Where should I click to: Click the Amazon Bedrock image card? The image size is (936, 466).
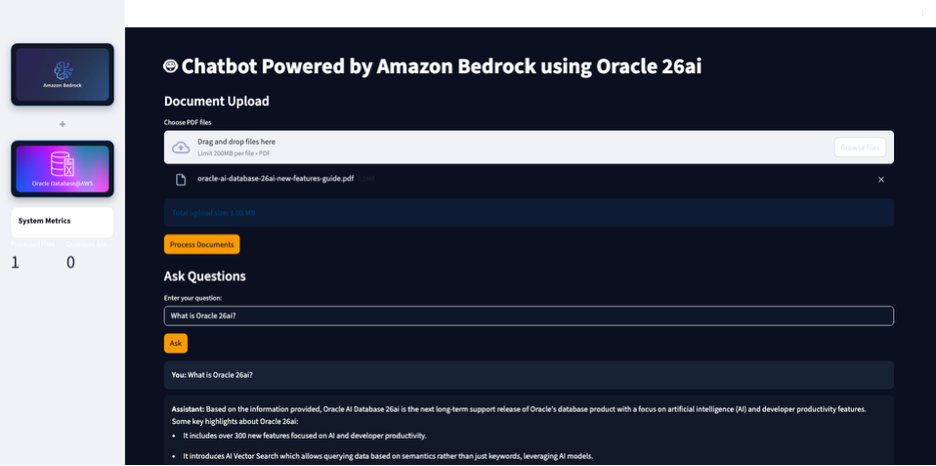pyautogui.click(x=62, y=74)
